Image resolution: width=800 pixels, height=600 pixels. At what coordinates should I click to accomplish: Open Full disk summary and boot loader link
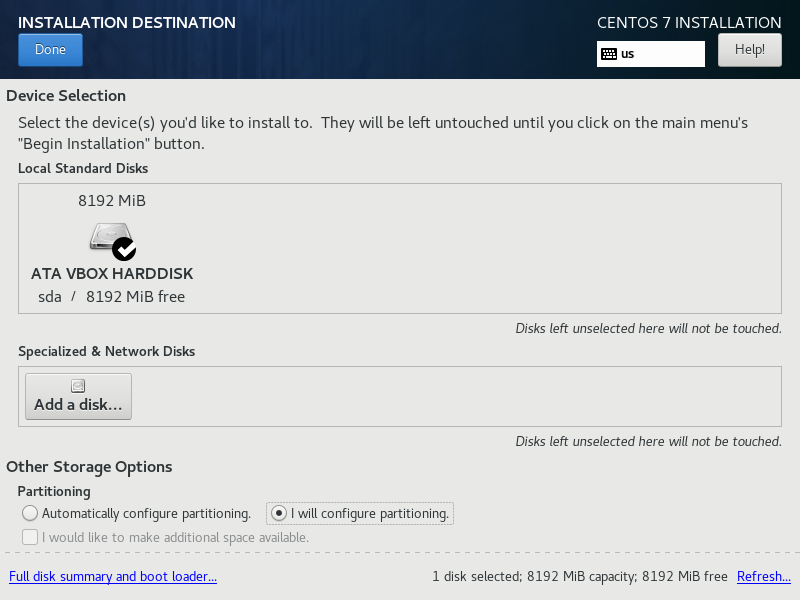pos(113,577)
